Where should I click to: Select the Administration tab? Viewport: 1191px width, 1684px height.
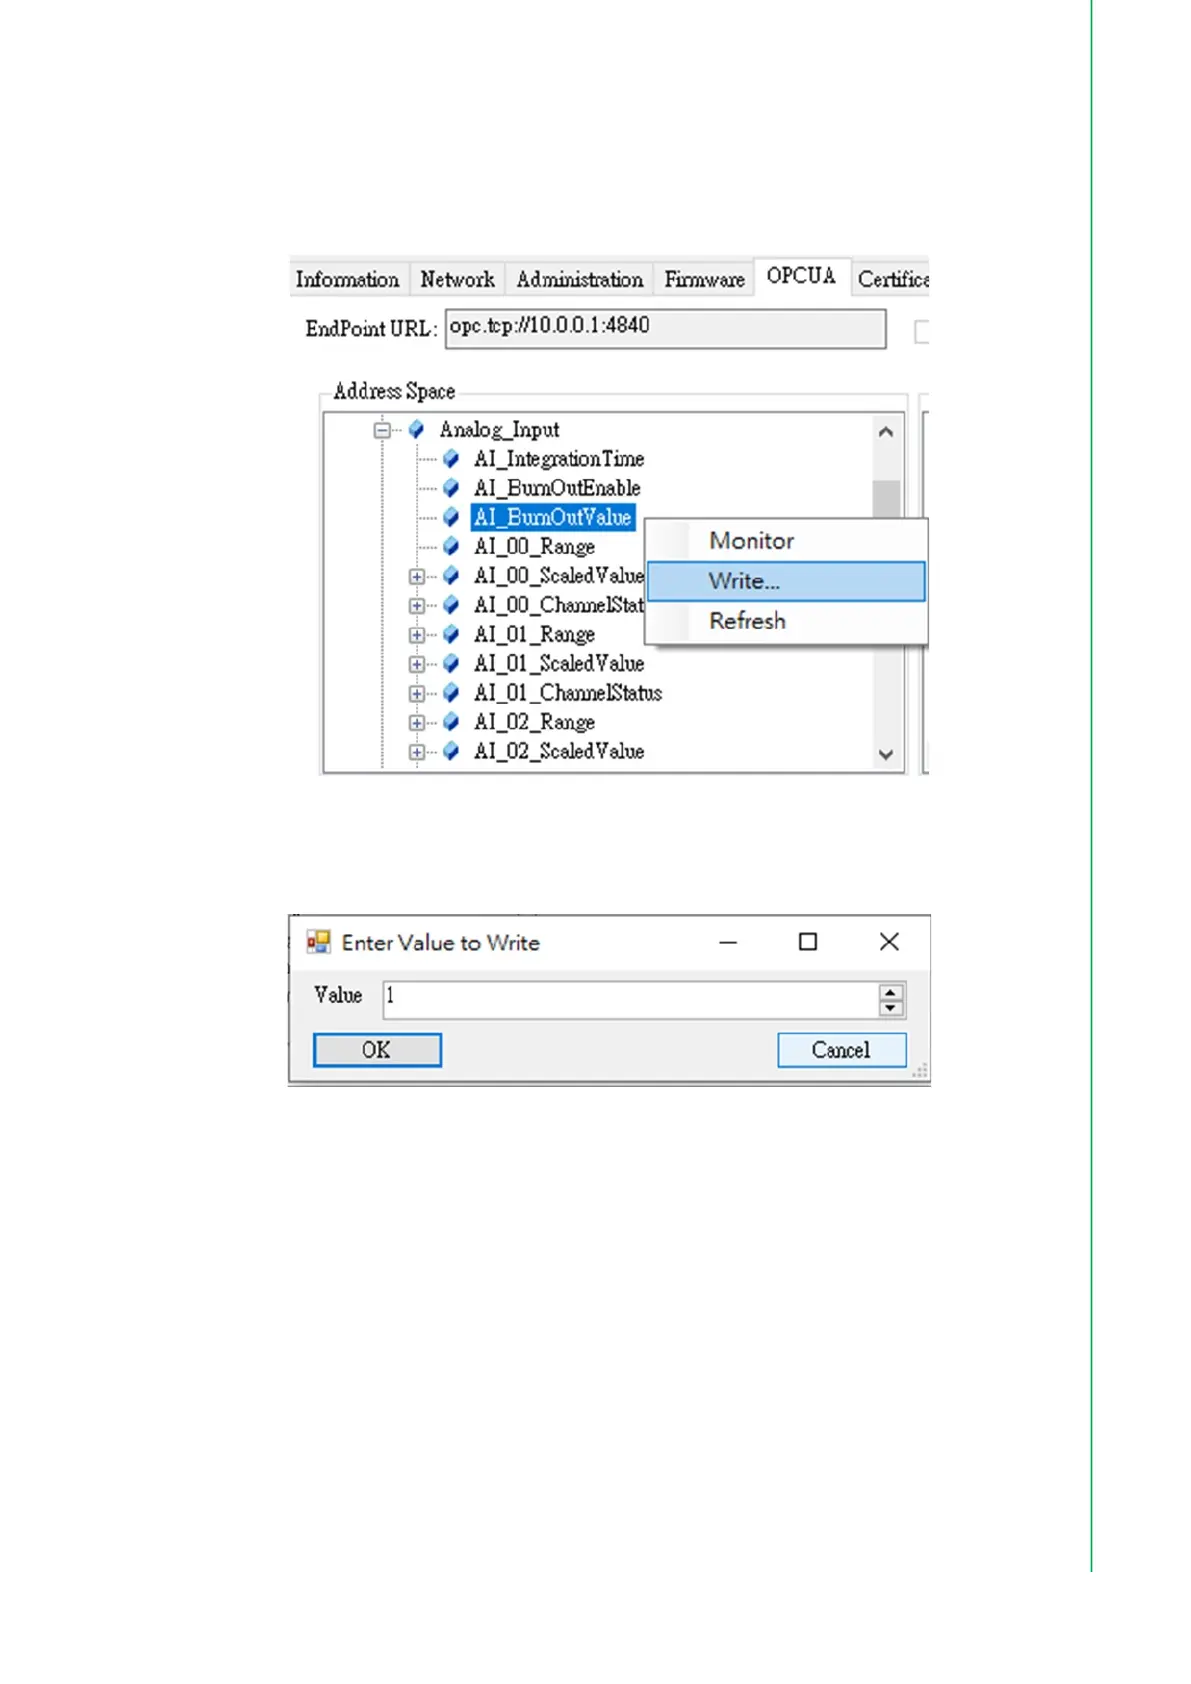pyautogui.click(x=579, y=279)
